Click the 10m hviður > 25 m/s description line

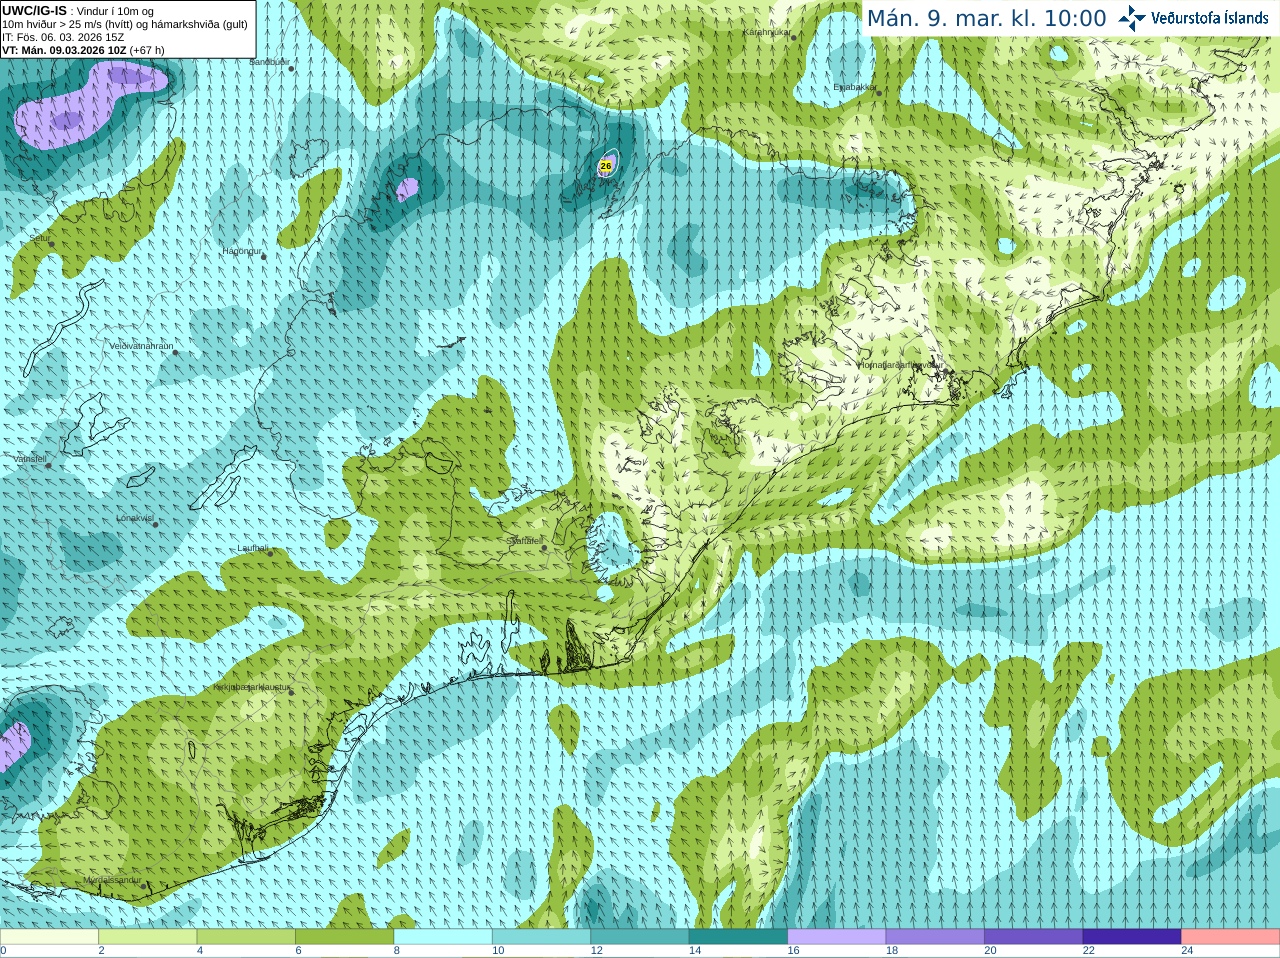125,24
